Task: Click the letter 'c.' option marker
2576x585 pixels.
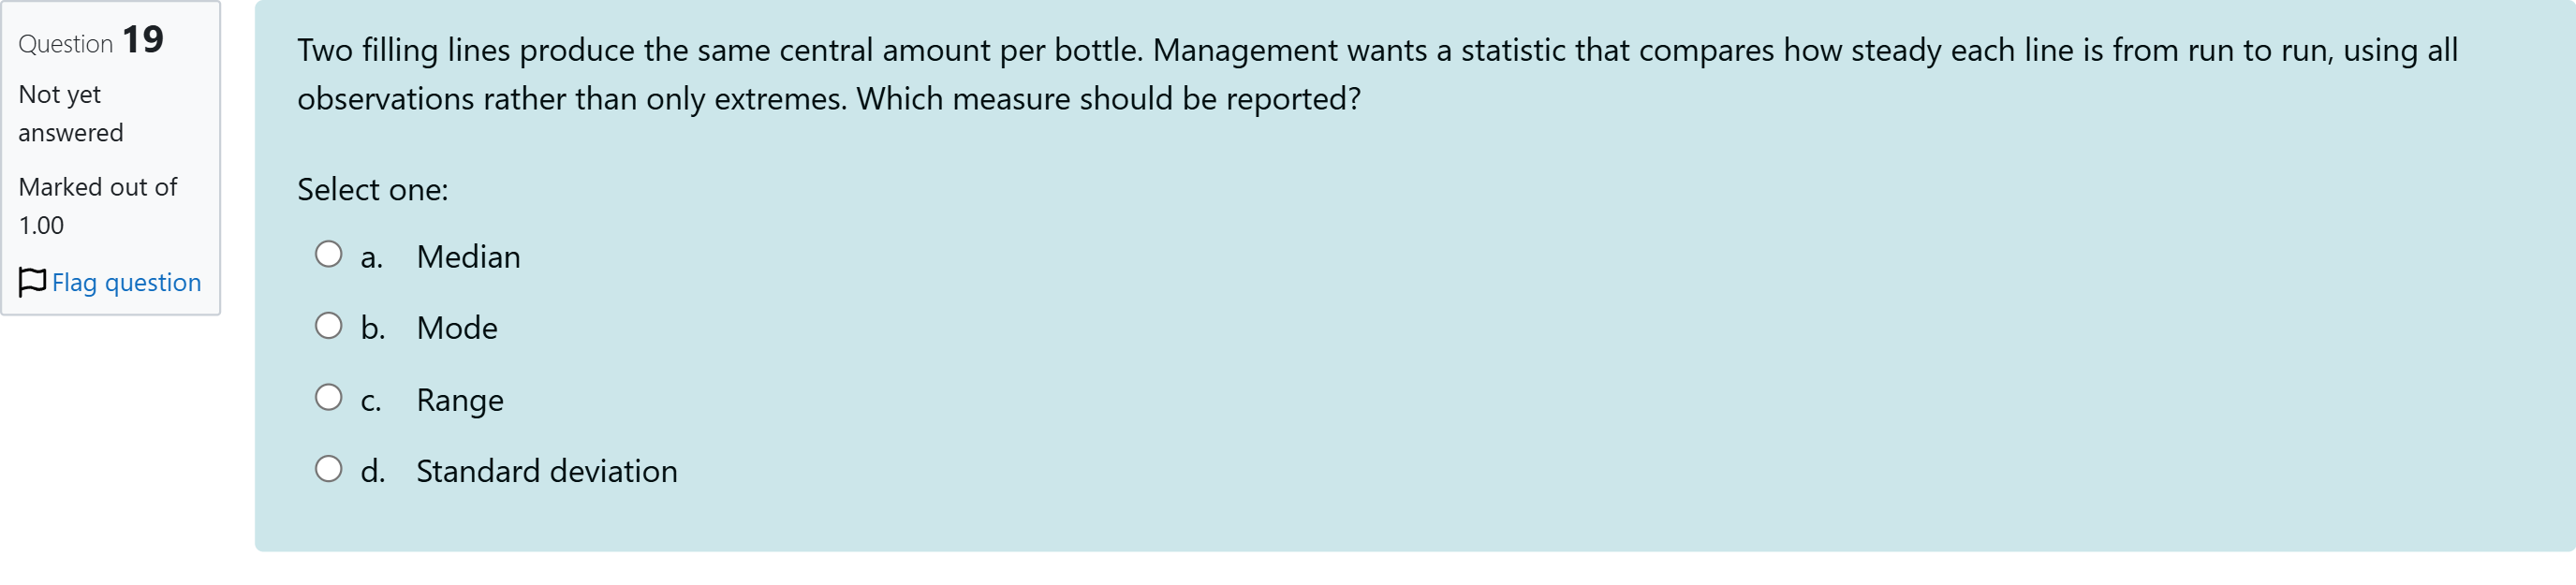Action: [371, 400]
